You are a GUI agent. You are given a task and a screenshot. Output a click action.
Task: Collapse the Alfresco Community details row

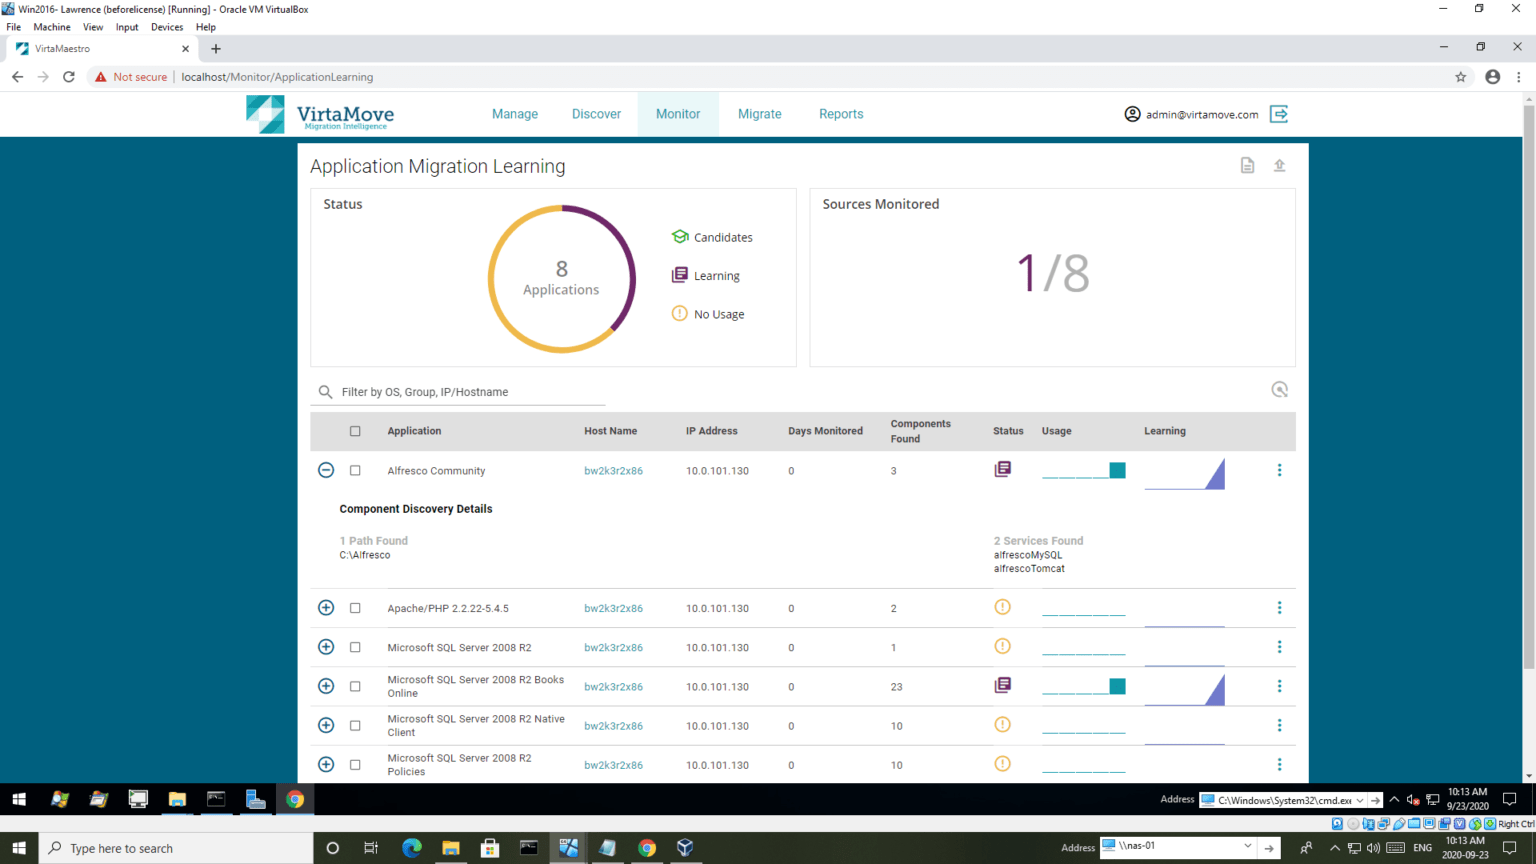pos(326,470)
